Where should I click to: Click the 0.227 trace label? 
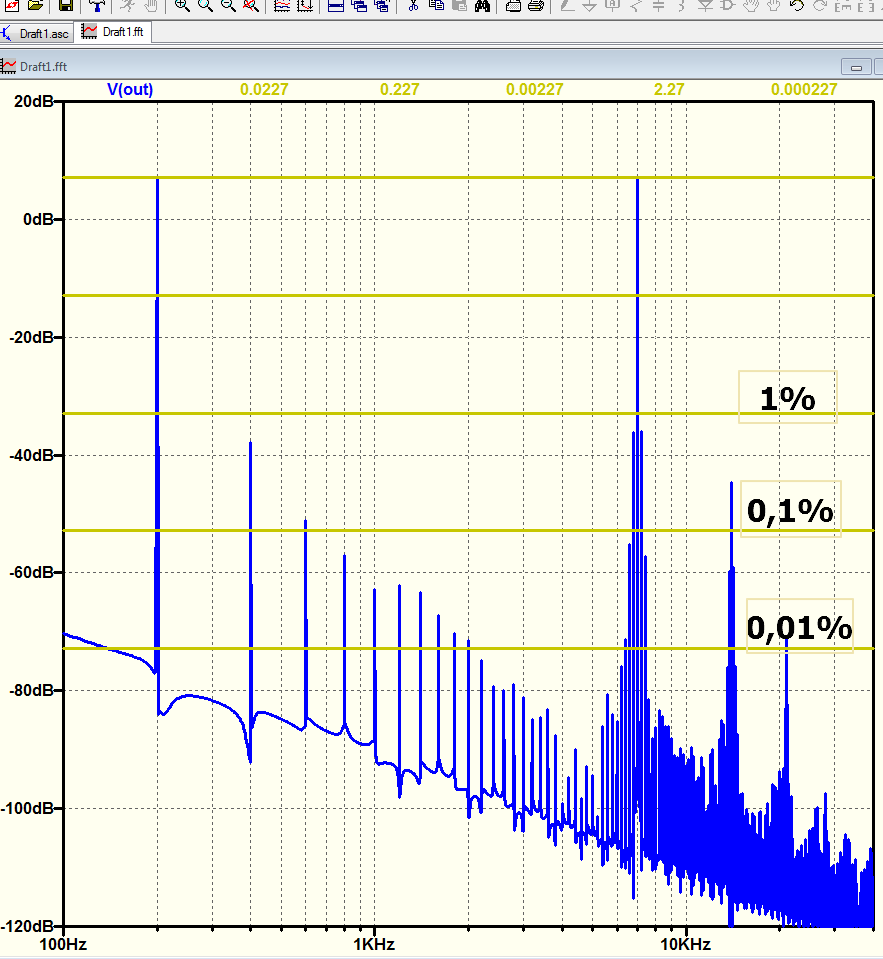[x=399, y=89]
